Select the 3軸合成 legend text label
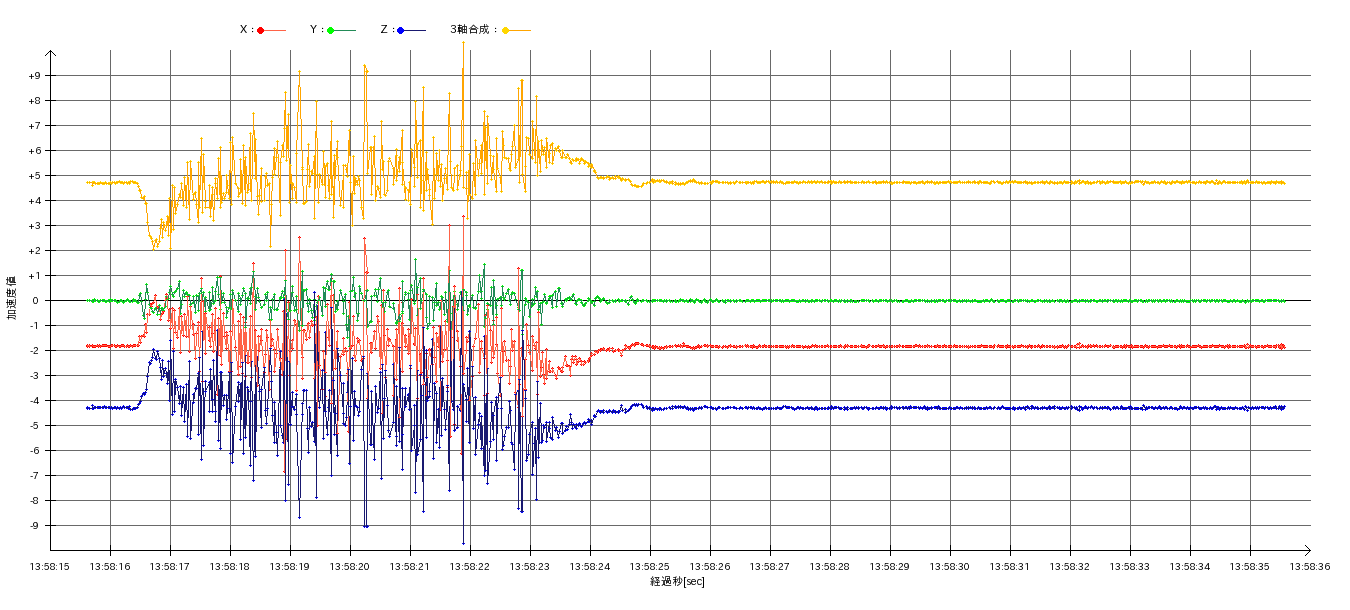This screenshot has height=610, width=1350. click(x=471, y=30)
